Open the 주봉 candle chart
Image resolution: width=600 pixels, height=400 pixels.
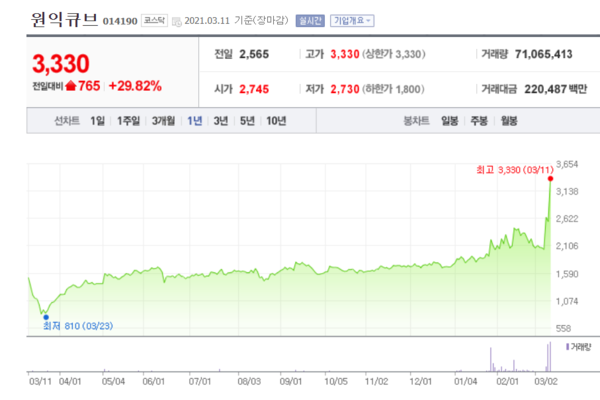click(479, 121)
